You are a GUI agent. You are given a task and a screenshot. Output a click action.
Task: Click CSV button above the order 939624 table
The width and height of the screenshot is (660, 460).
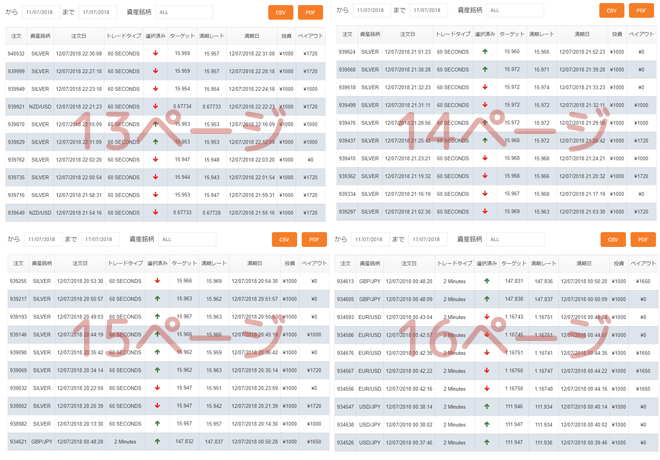(x=612, y=10)
